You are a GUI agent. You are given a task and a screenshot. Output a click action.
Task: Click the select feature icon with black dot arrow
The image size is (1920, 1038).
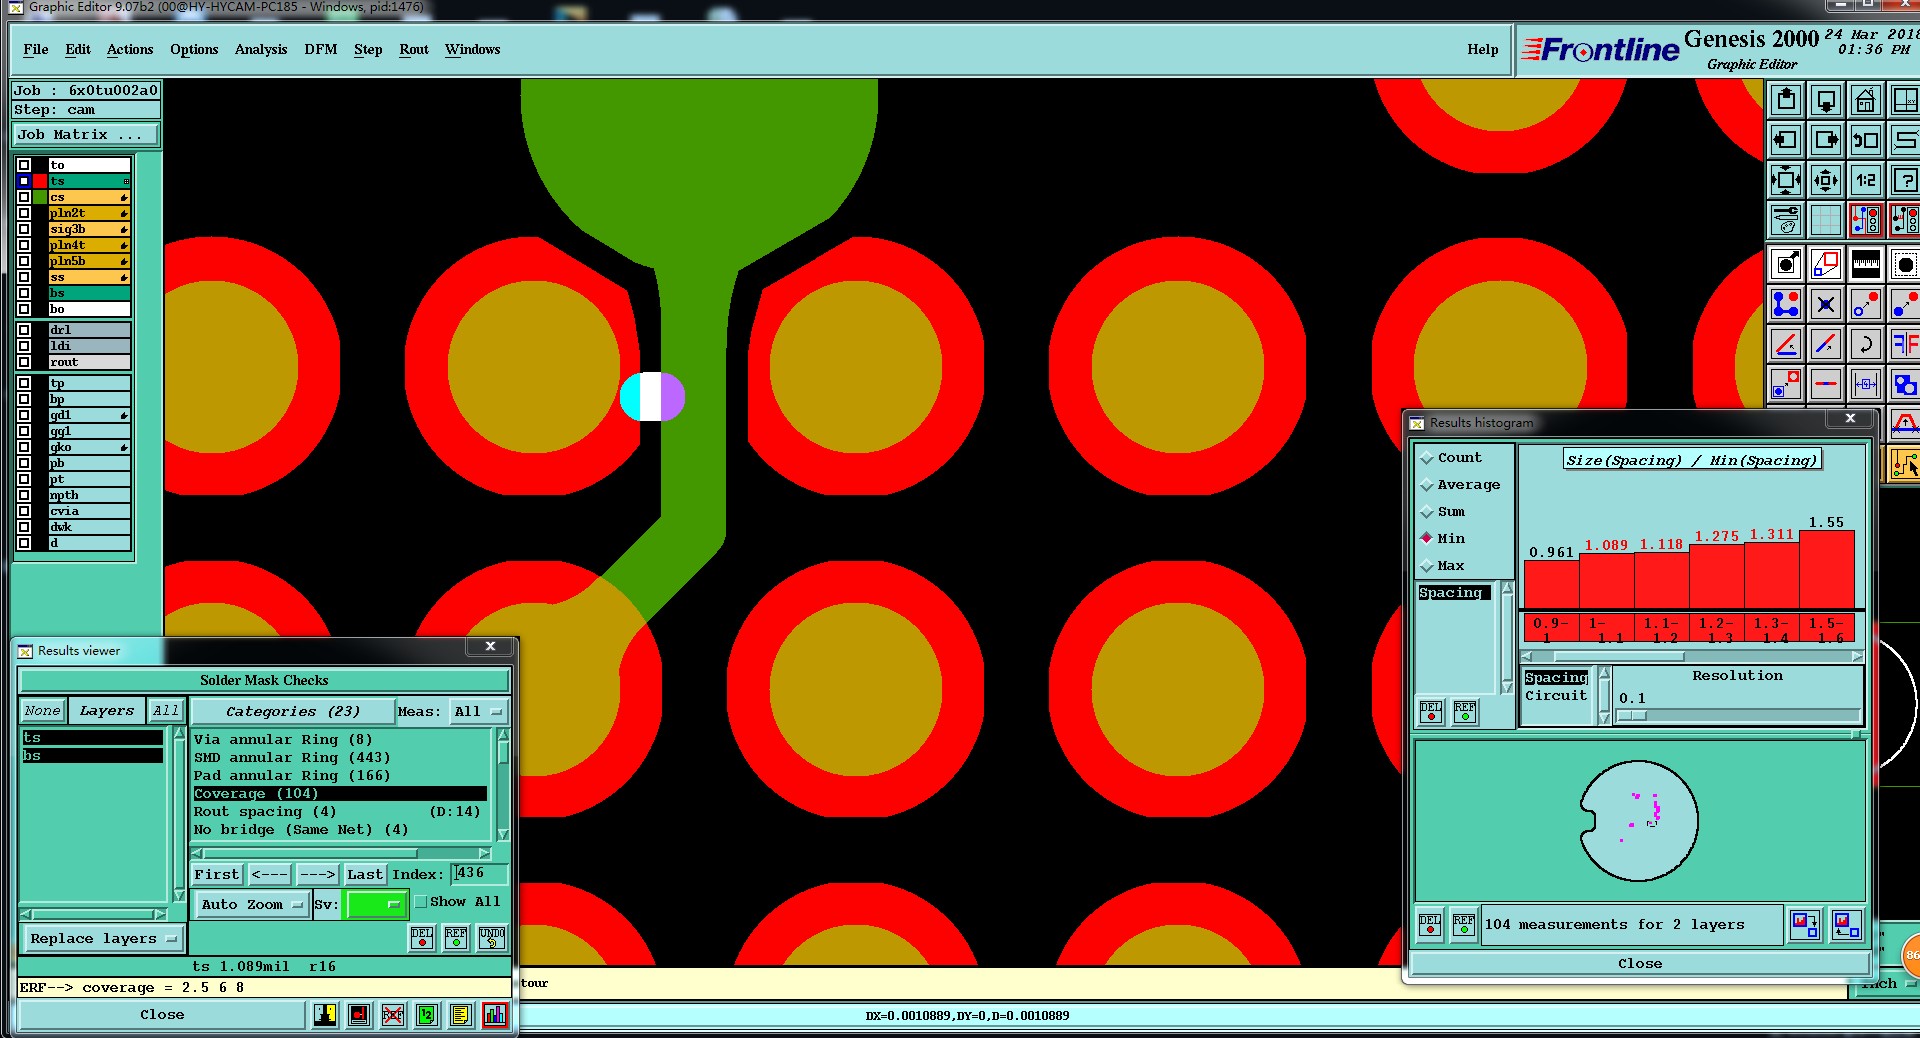pos(1786,264)
